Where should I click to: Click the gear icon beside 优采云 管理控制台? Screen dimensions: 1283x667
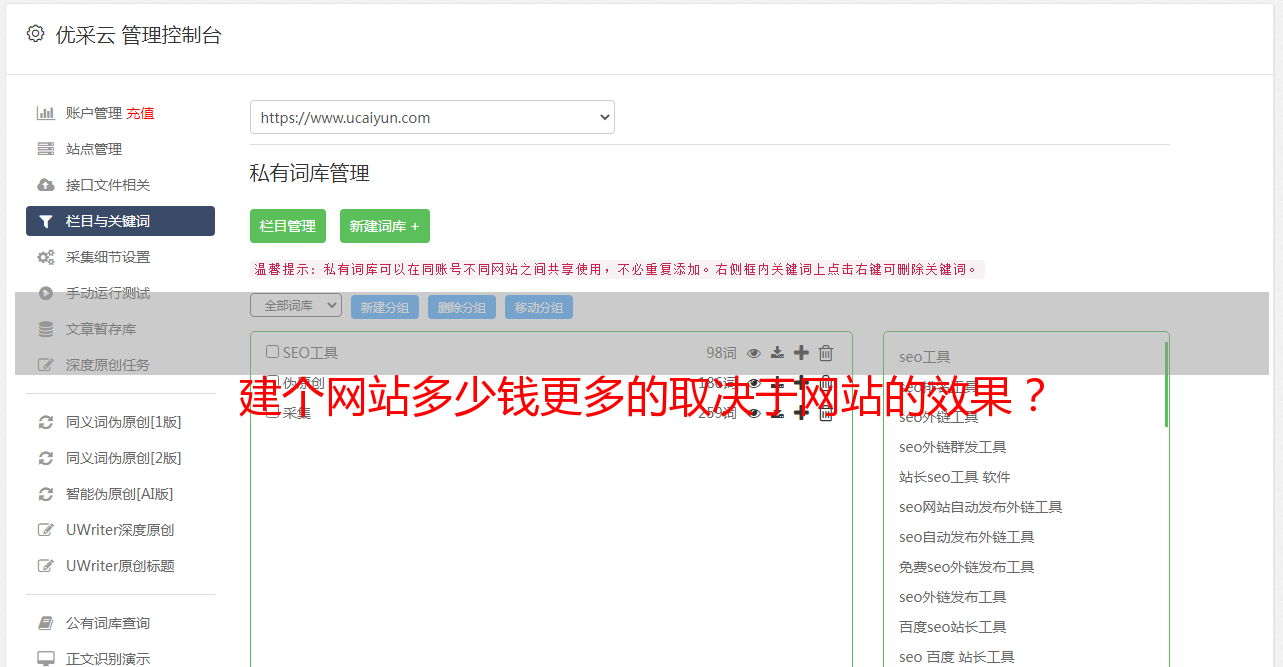coord(36,34)
